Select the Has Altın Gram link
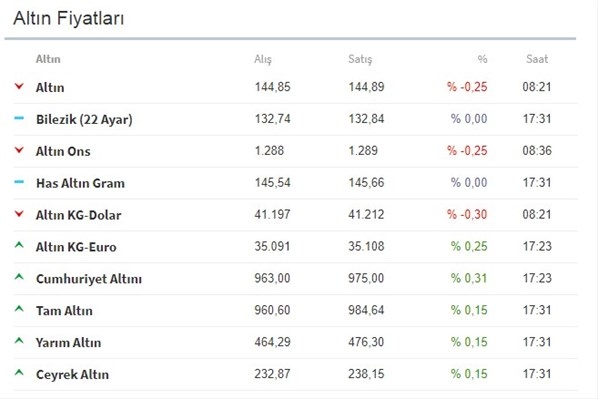The height and width of the screenshot is (399, 598). pos(80,183)
